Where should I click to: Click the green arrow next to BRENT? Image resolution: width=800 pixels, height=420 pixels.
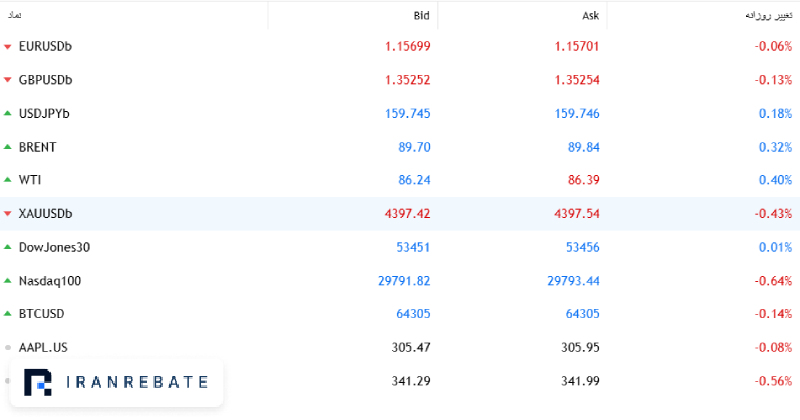(8, 147)
